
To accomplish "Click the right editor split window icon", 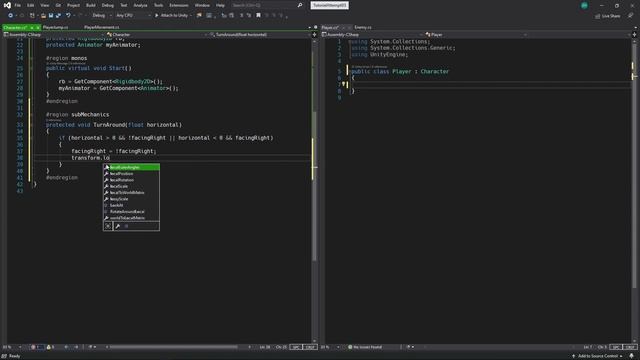I will point(634,35).
